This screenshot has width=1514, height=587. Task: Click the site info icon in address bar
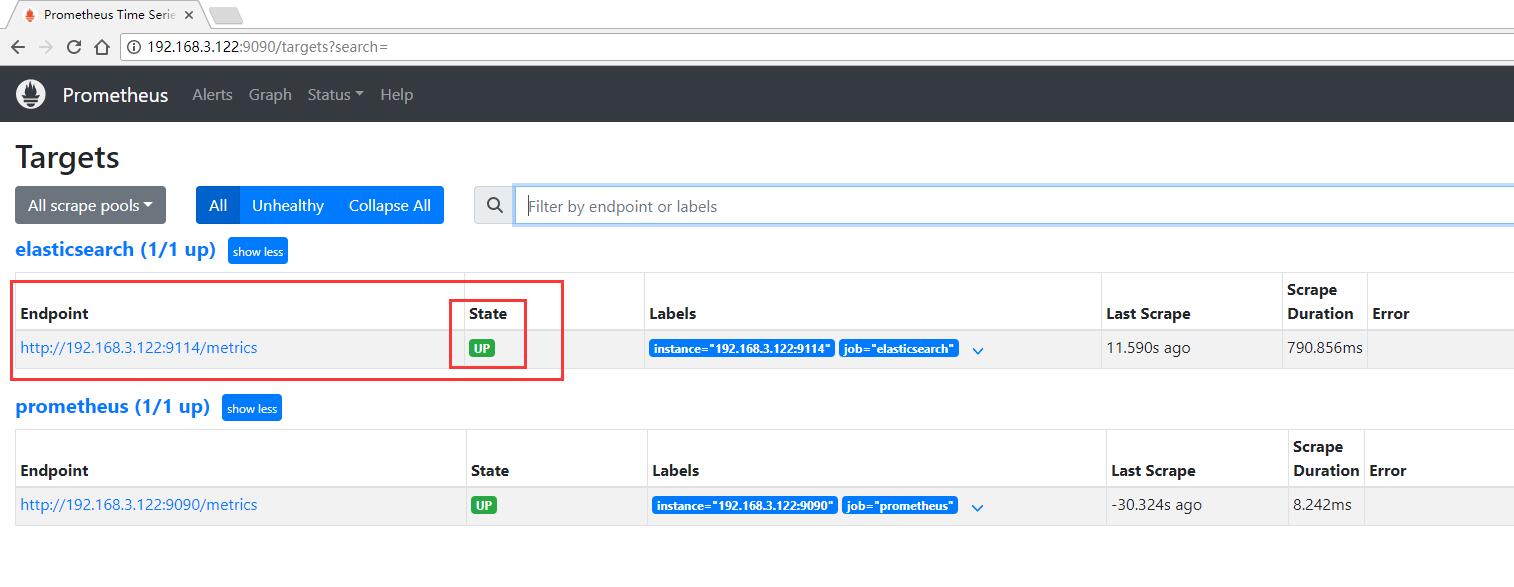pos(134,47)
